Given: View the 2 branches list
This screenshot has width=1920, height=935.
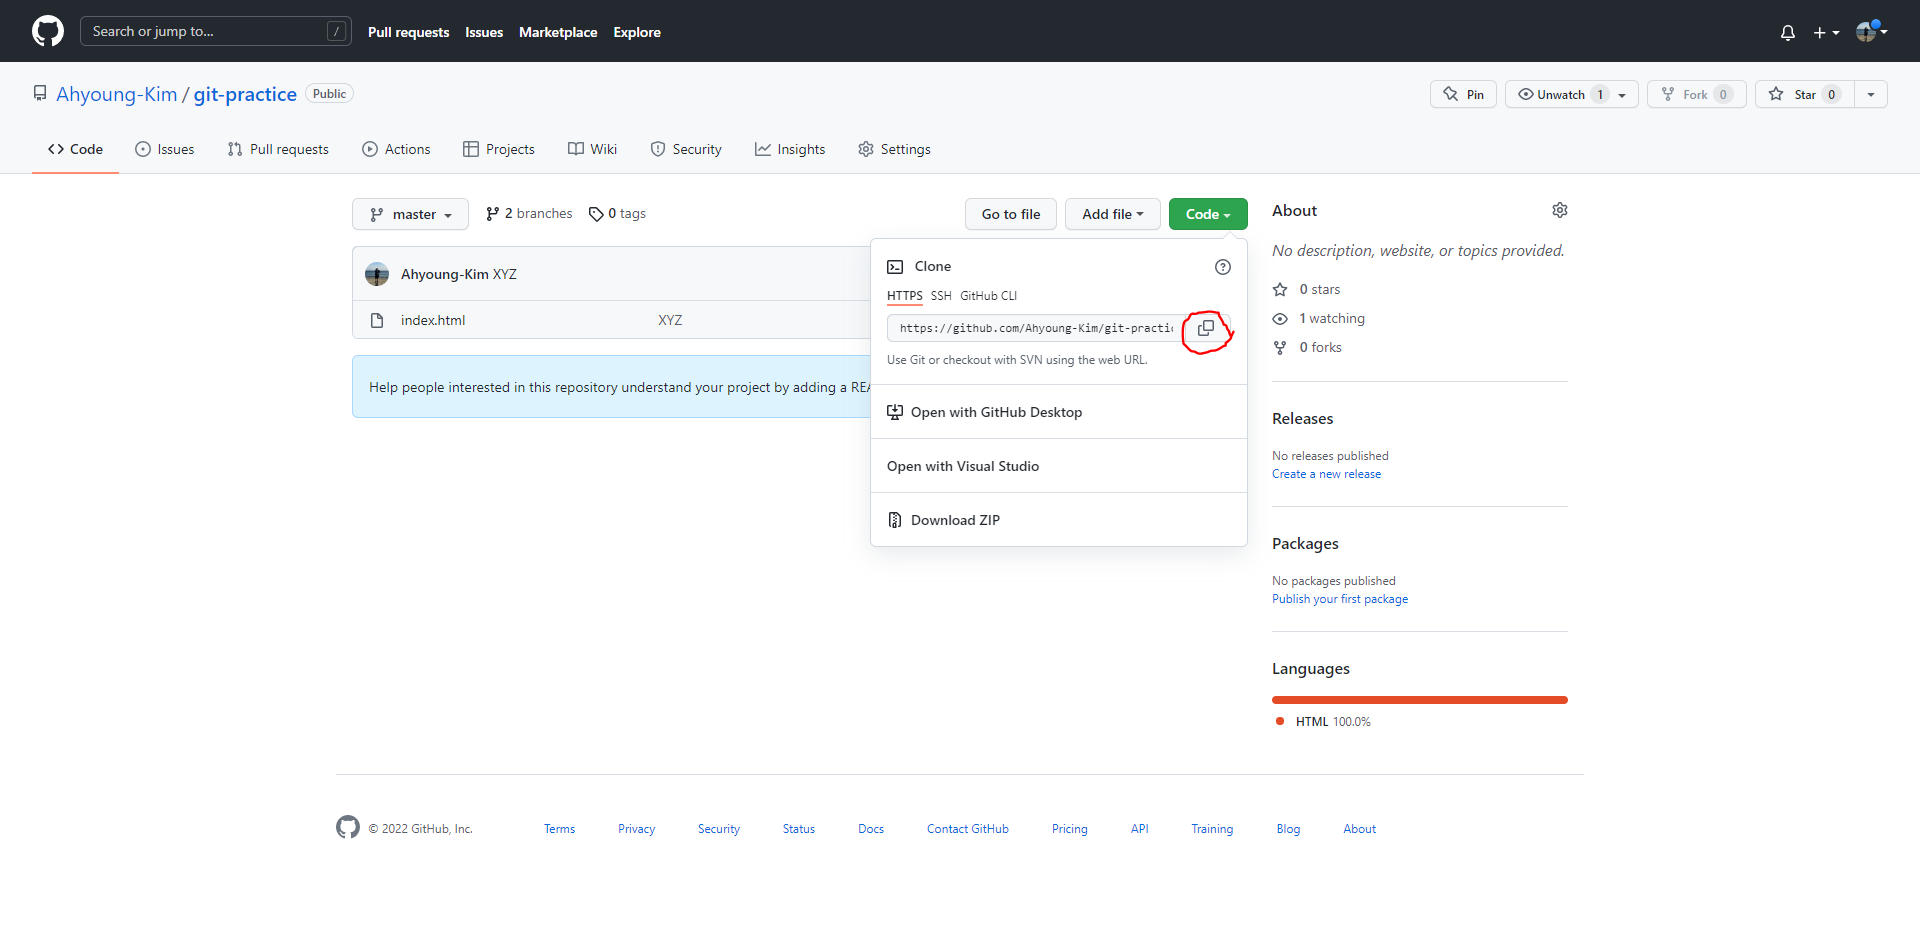Looking at the screenshot, I should tap(529, 214).
